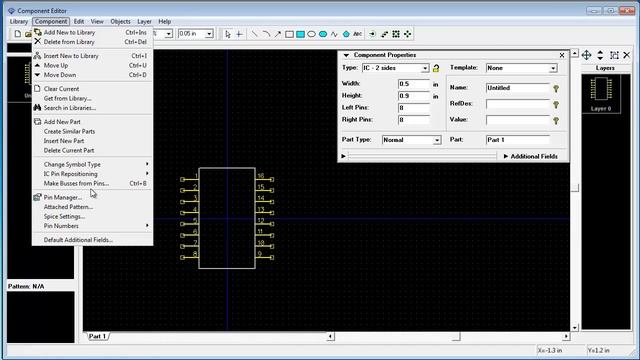This screenshot has width=640, height=360.
Task: Click the four-dot cross pattern tool
Action: point(407,34)
